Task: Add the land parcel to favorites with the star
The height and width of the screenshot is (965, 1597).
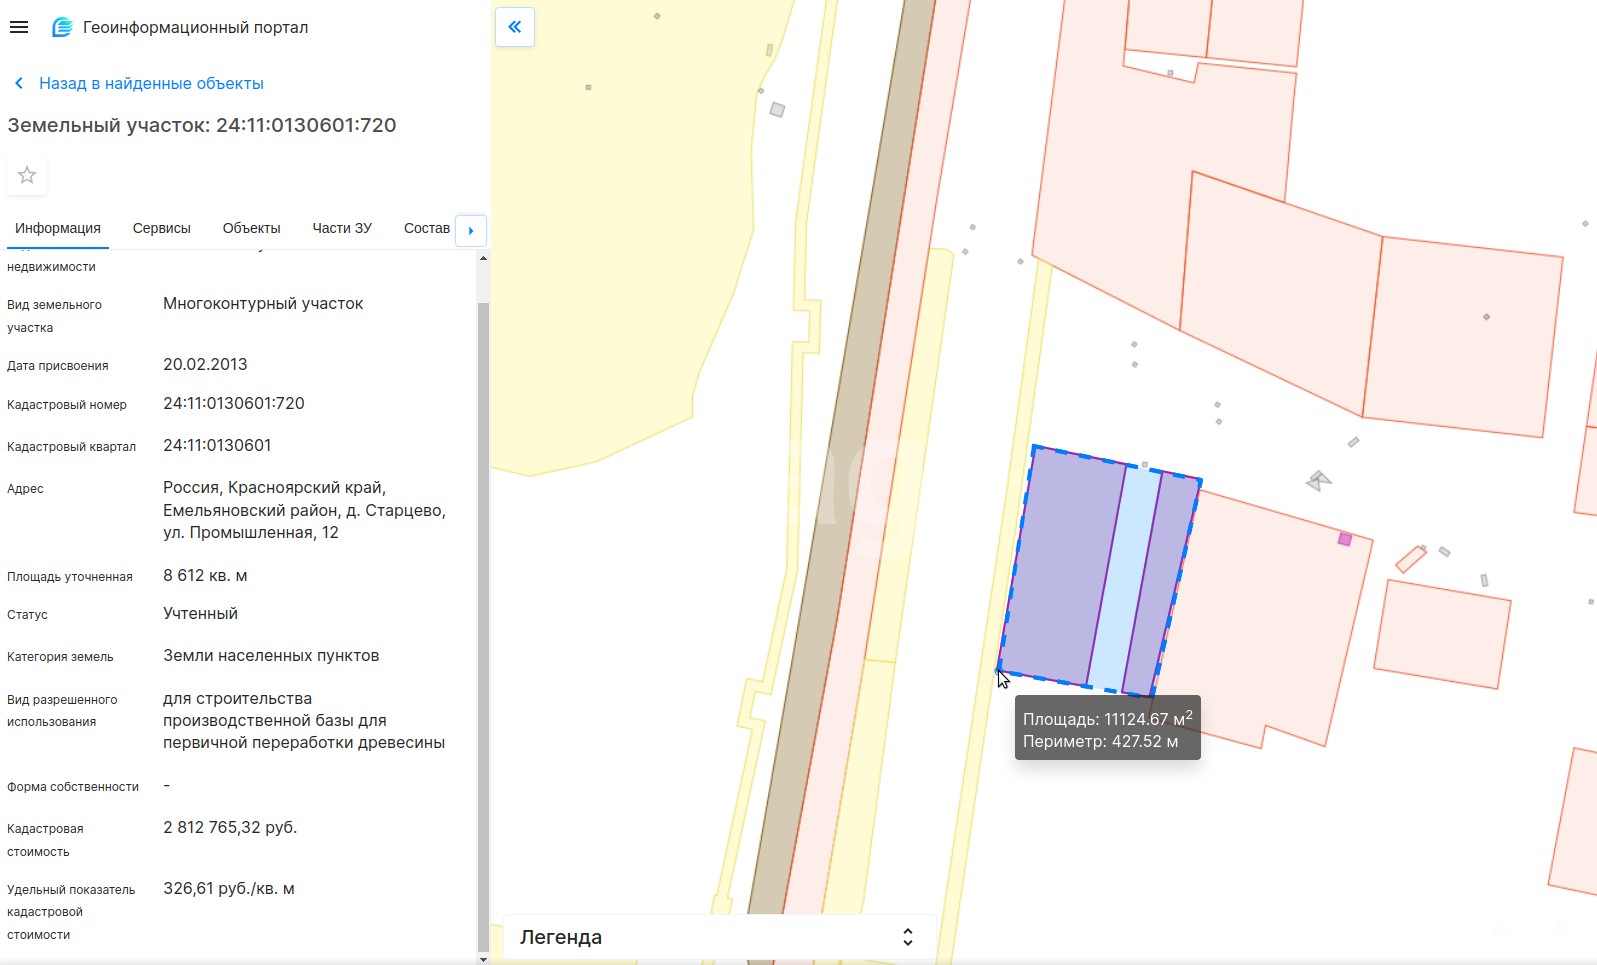Action: click(27, 176)
